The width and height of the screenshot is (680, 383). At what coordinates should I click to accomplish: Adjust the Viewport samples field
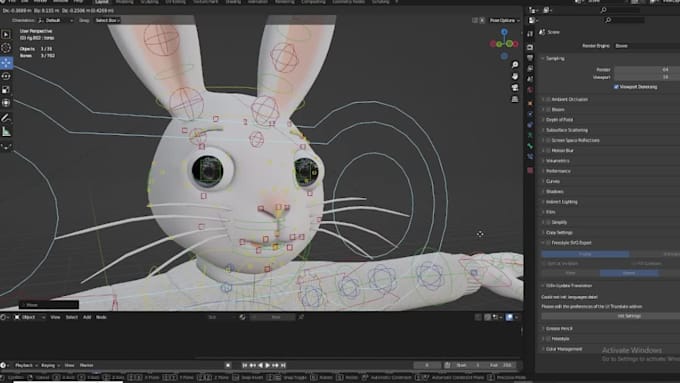coord(647,77)
